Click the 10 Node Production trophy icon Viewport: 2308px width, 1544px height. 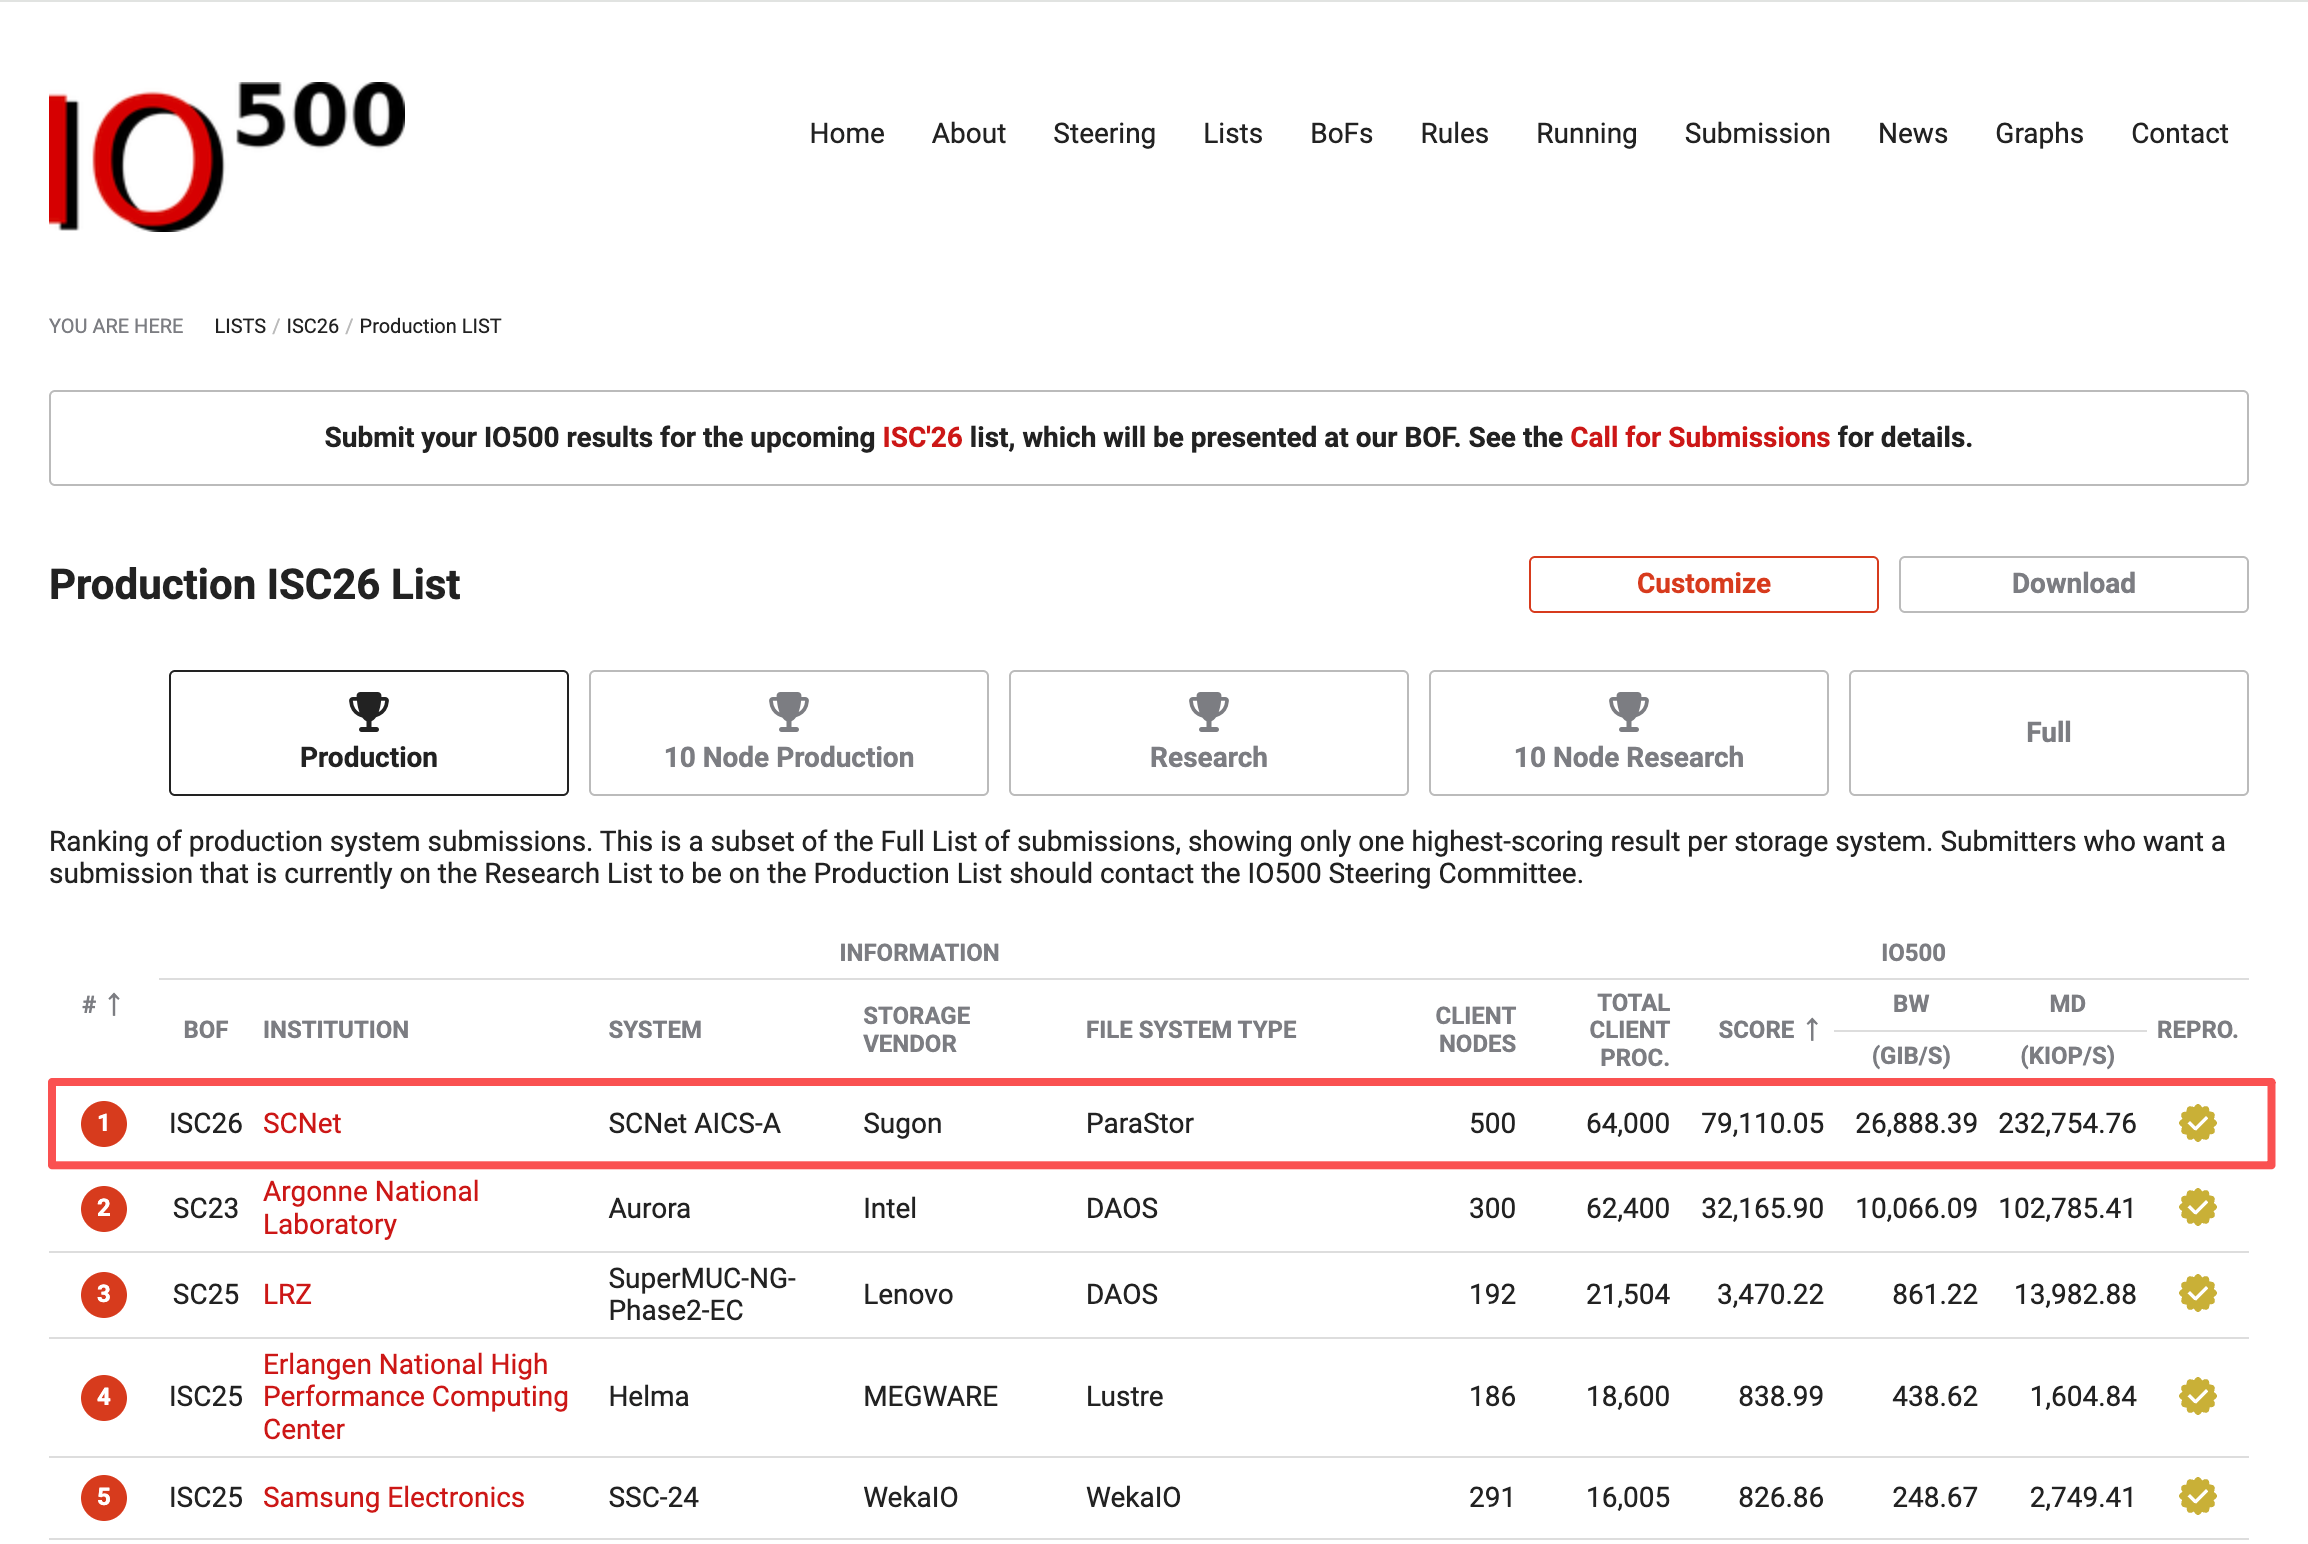point(789,711)
